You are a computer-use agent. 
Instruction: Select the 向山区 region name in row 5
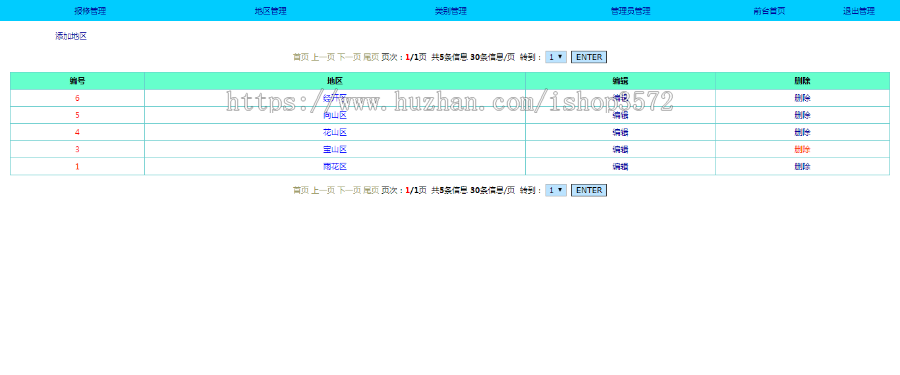(335, 115)
